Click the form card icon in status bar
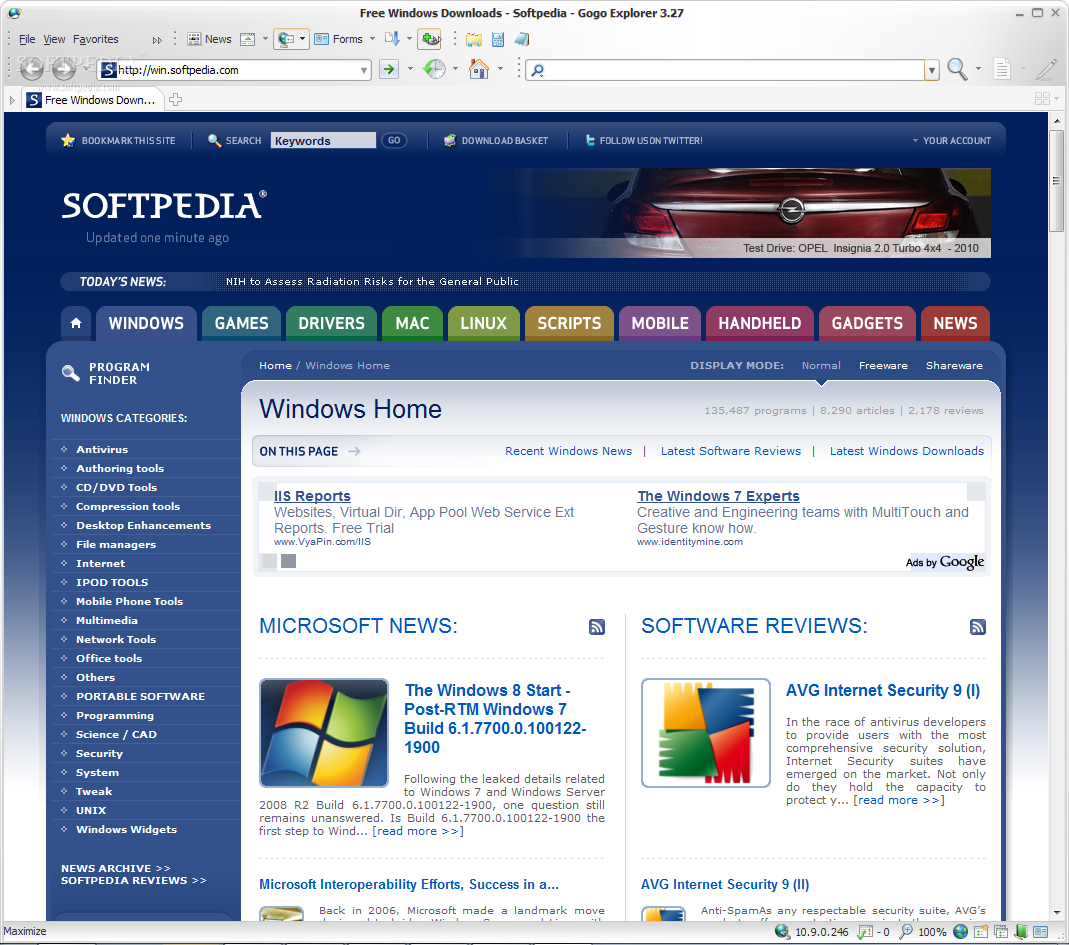Screen dimensions: 1069x945 (1040, 931)
